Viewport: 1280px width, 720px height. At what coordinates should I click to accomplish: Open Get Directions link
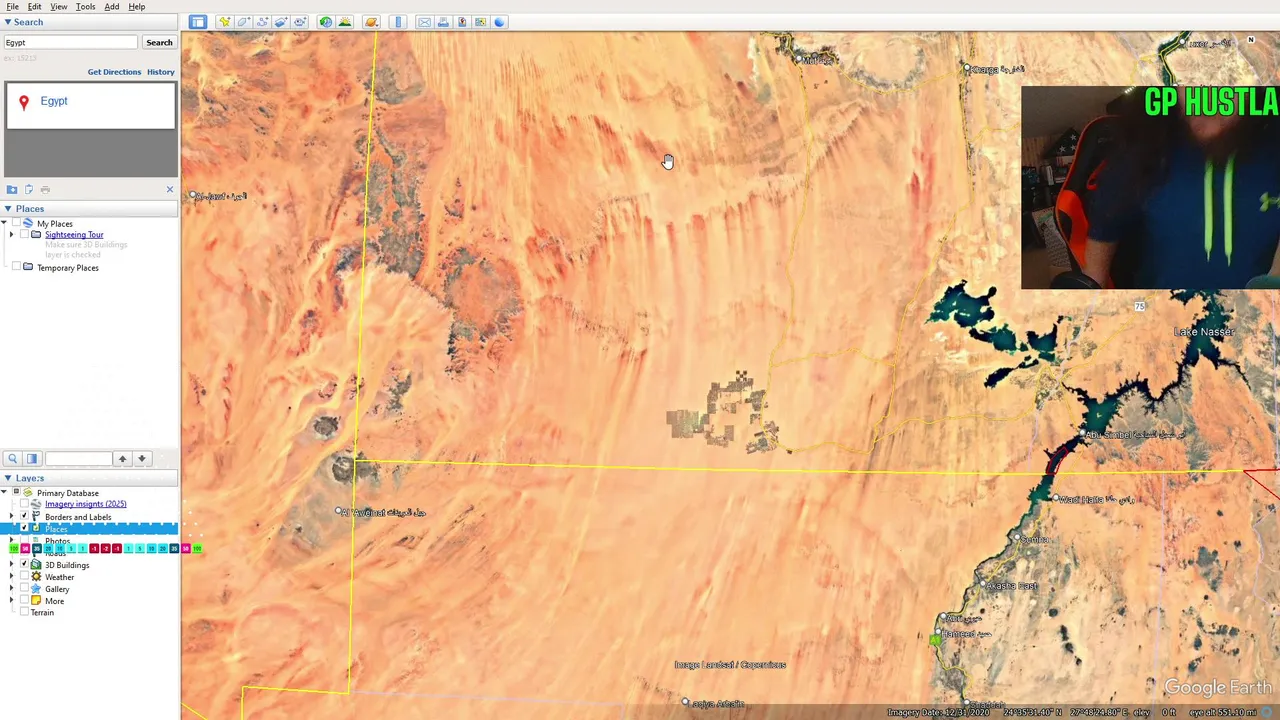(x=114, y=72)
